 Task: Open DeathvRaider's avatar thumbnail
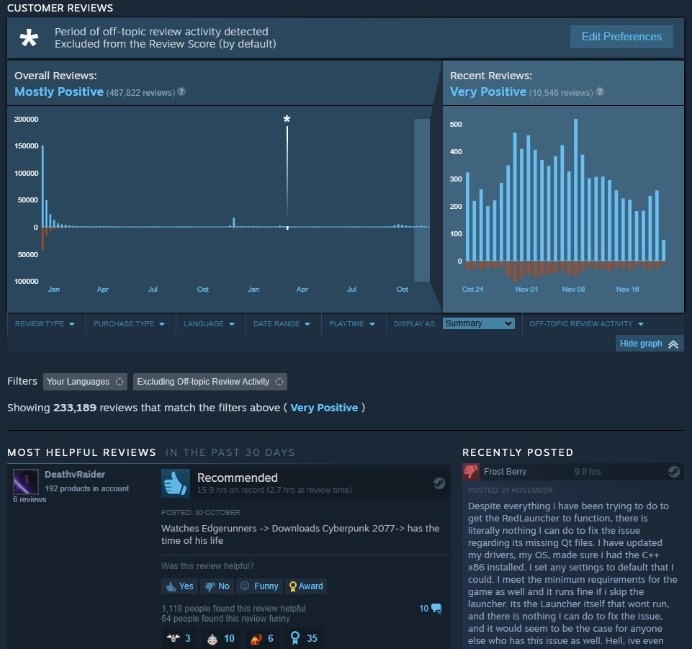point(26,481)
